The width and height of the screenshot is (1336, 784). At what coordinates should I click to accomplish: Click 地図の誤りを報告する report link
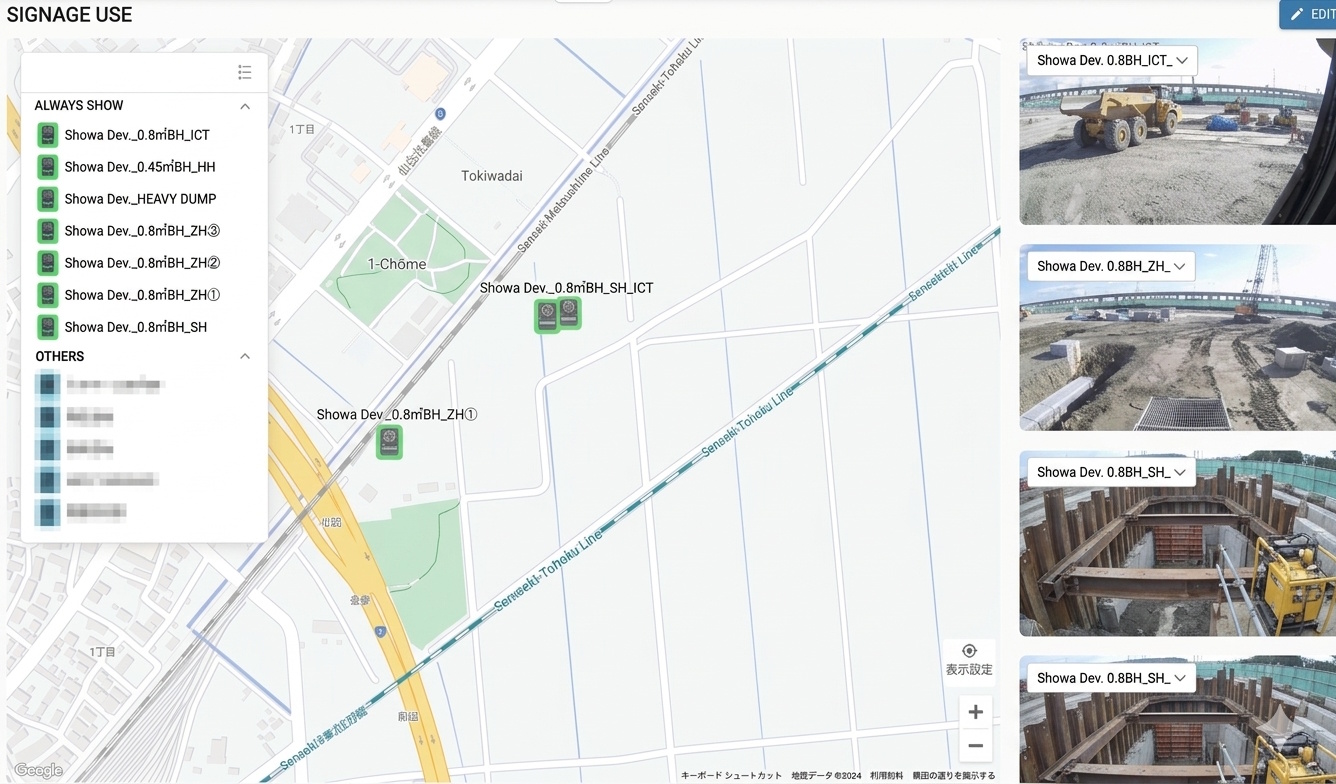pyautogui.click(x=954, y=776)
